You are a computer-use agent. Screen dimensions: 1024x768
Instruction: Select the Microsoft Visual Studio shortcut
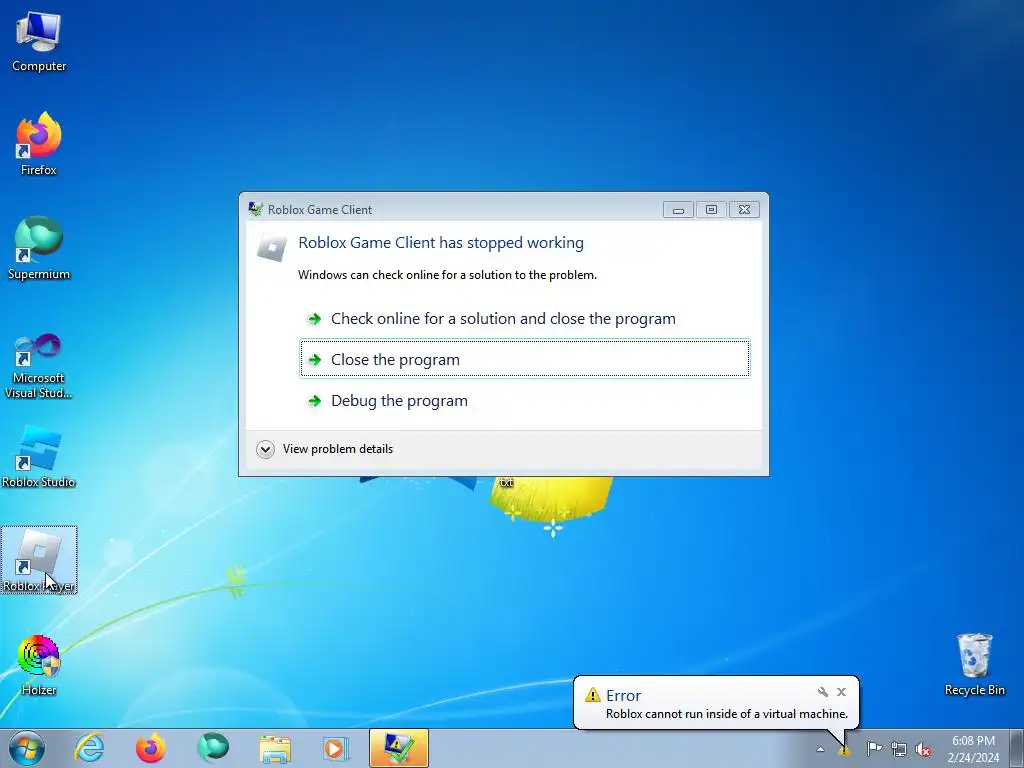(39, 366)
